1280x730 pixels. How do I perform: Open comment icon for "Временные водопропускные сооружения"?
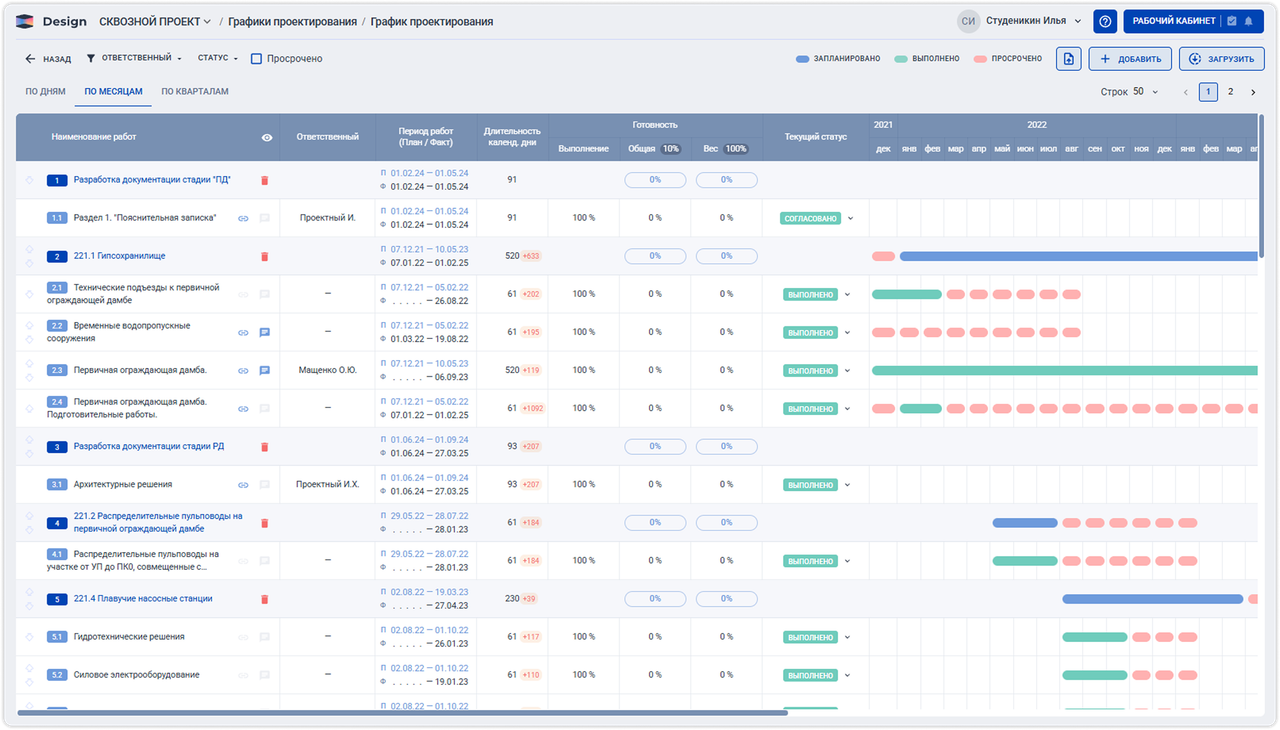(x=264, y=332)
